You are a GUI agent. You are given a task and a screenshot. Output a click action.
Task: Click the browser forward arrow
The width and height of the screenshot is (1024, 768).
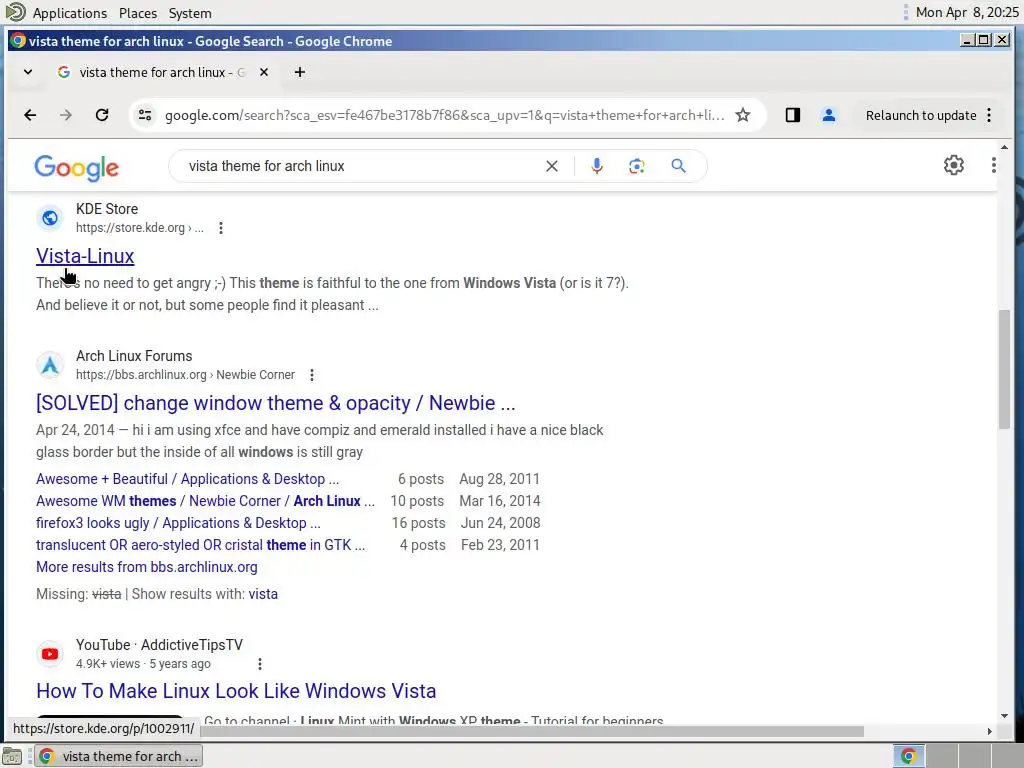(66, 116)
